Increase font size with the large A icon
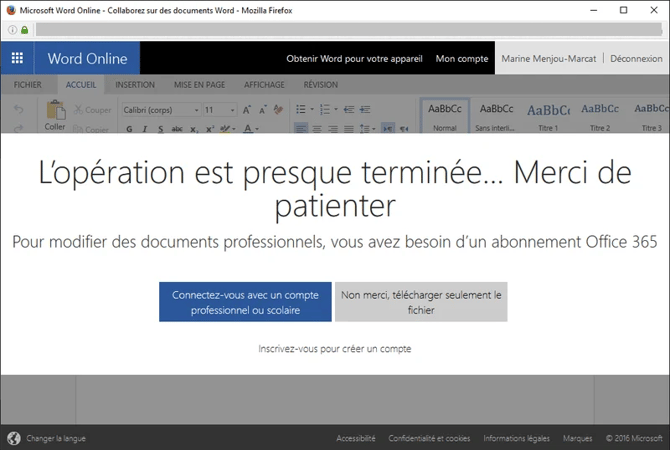The width and height of the screenshot is (670, 450). 247,110
